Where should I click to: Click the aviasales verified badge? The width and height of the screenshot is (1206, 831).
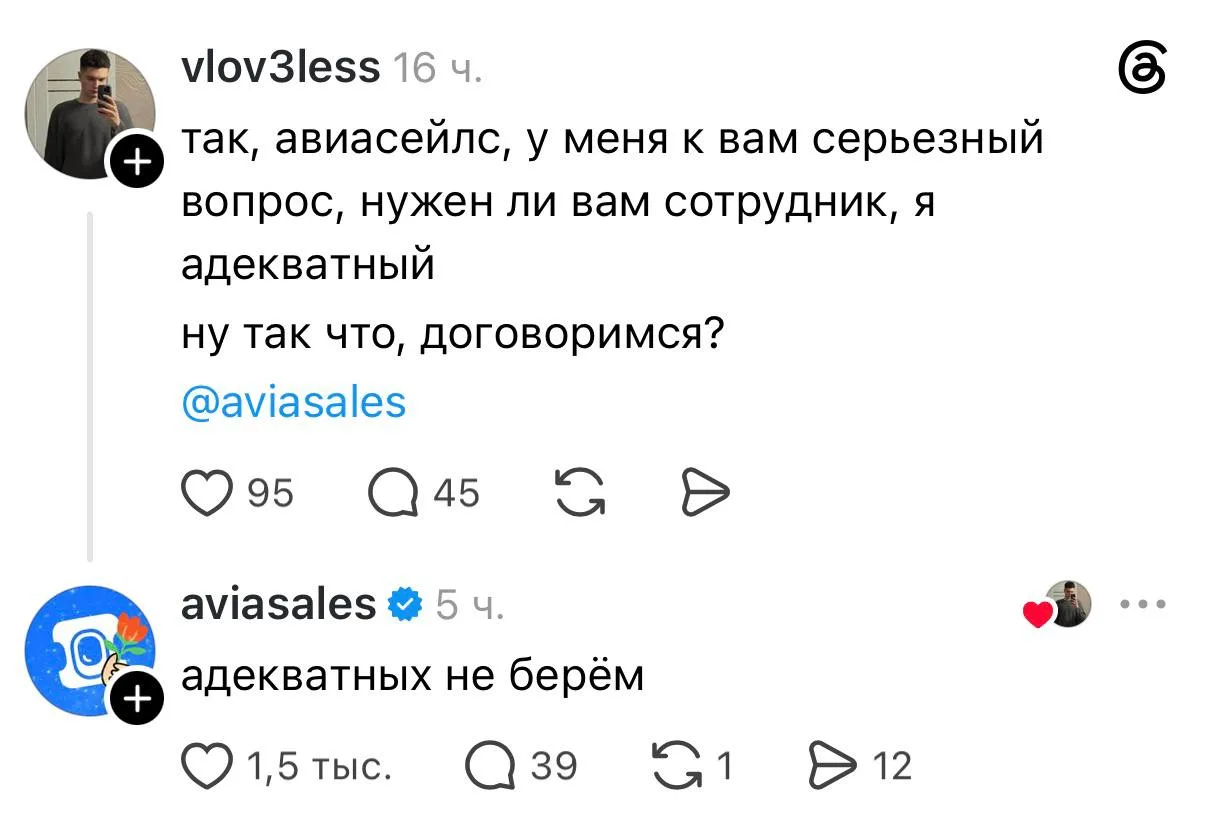(403, 605)
